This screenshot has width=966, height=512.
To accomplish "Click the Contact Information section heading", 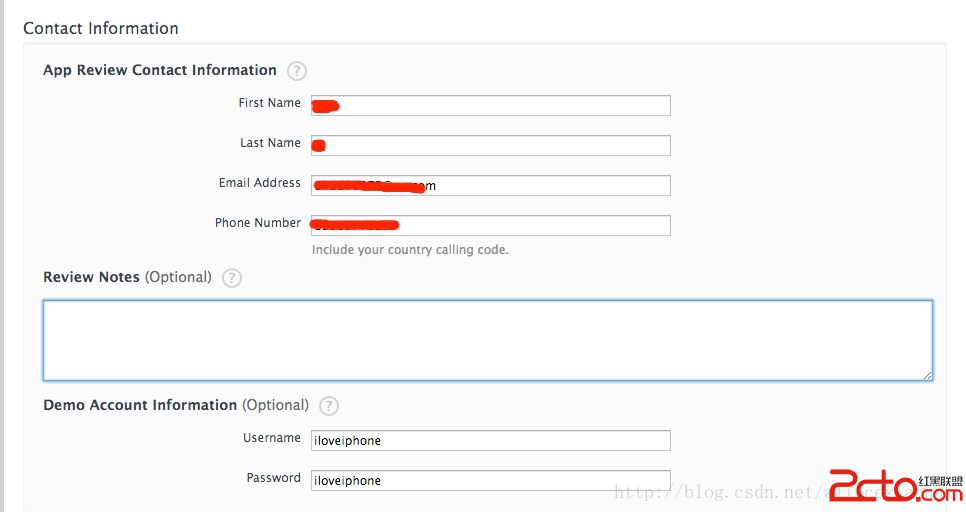I will click(x=101, y=29).
